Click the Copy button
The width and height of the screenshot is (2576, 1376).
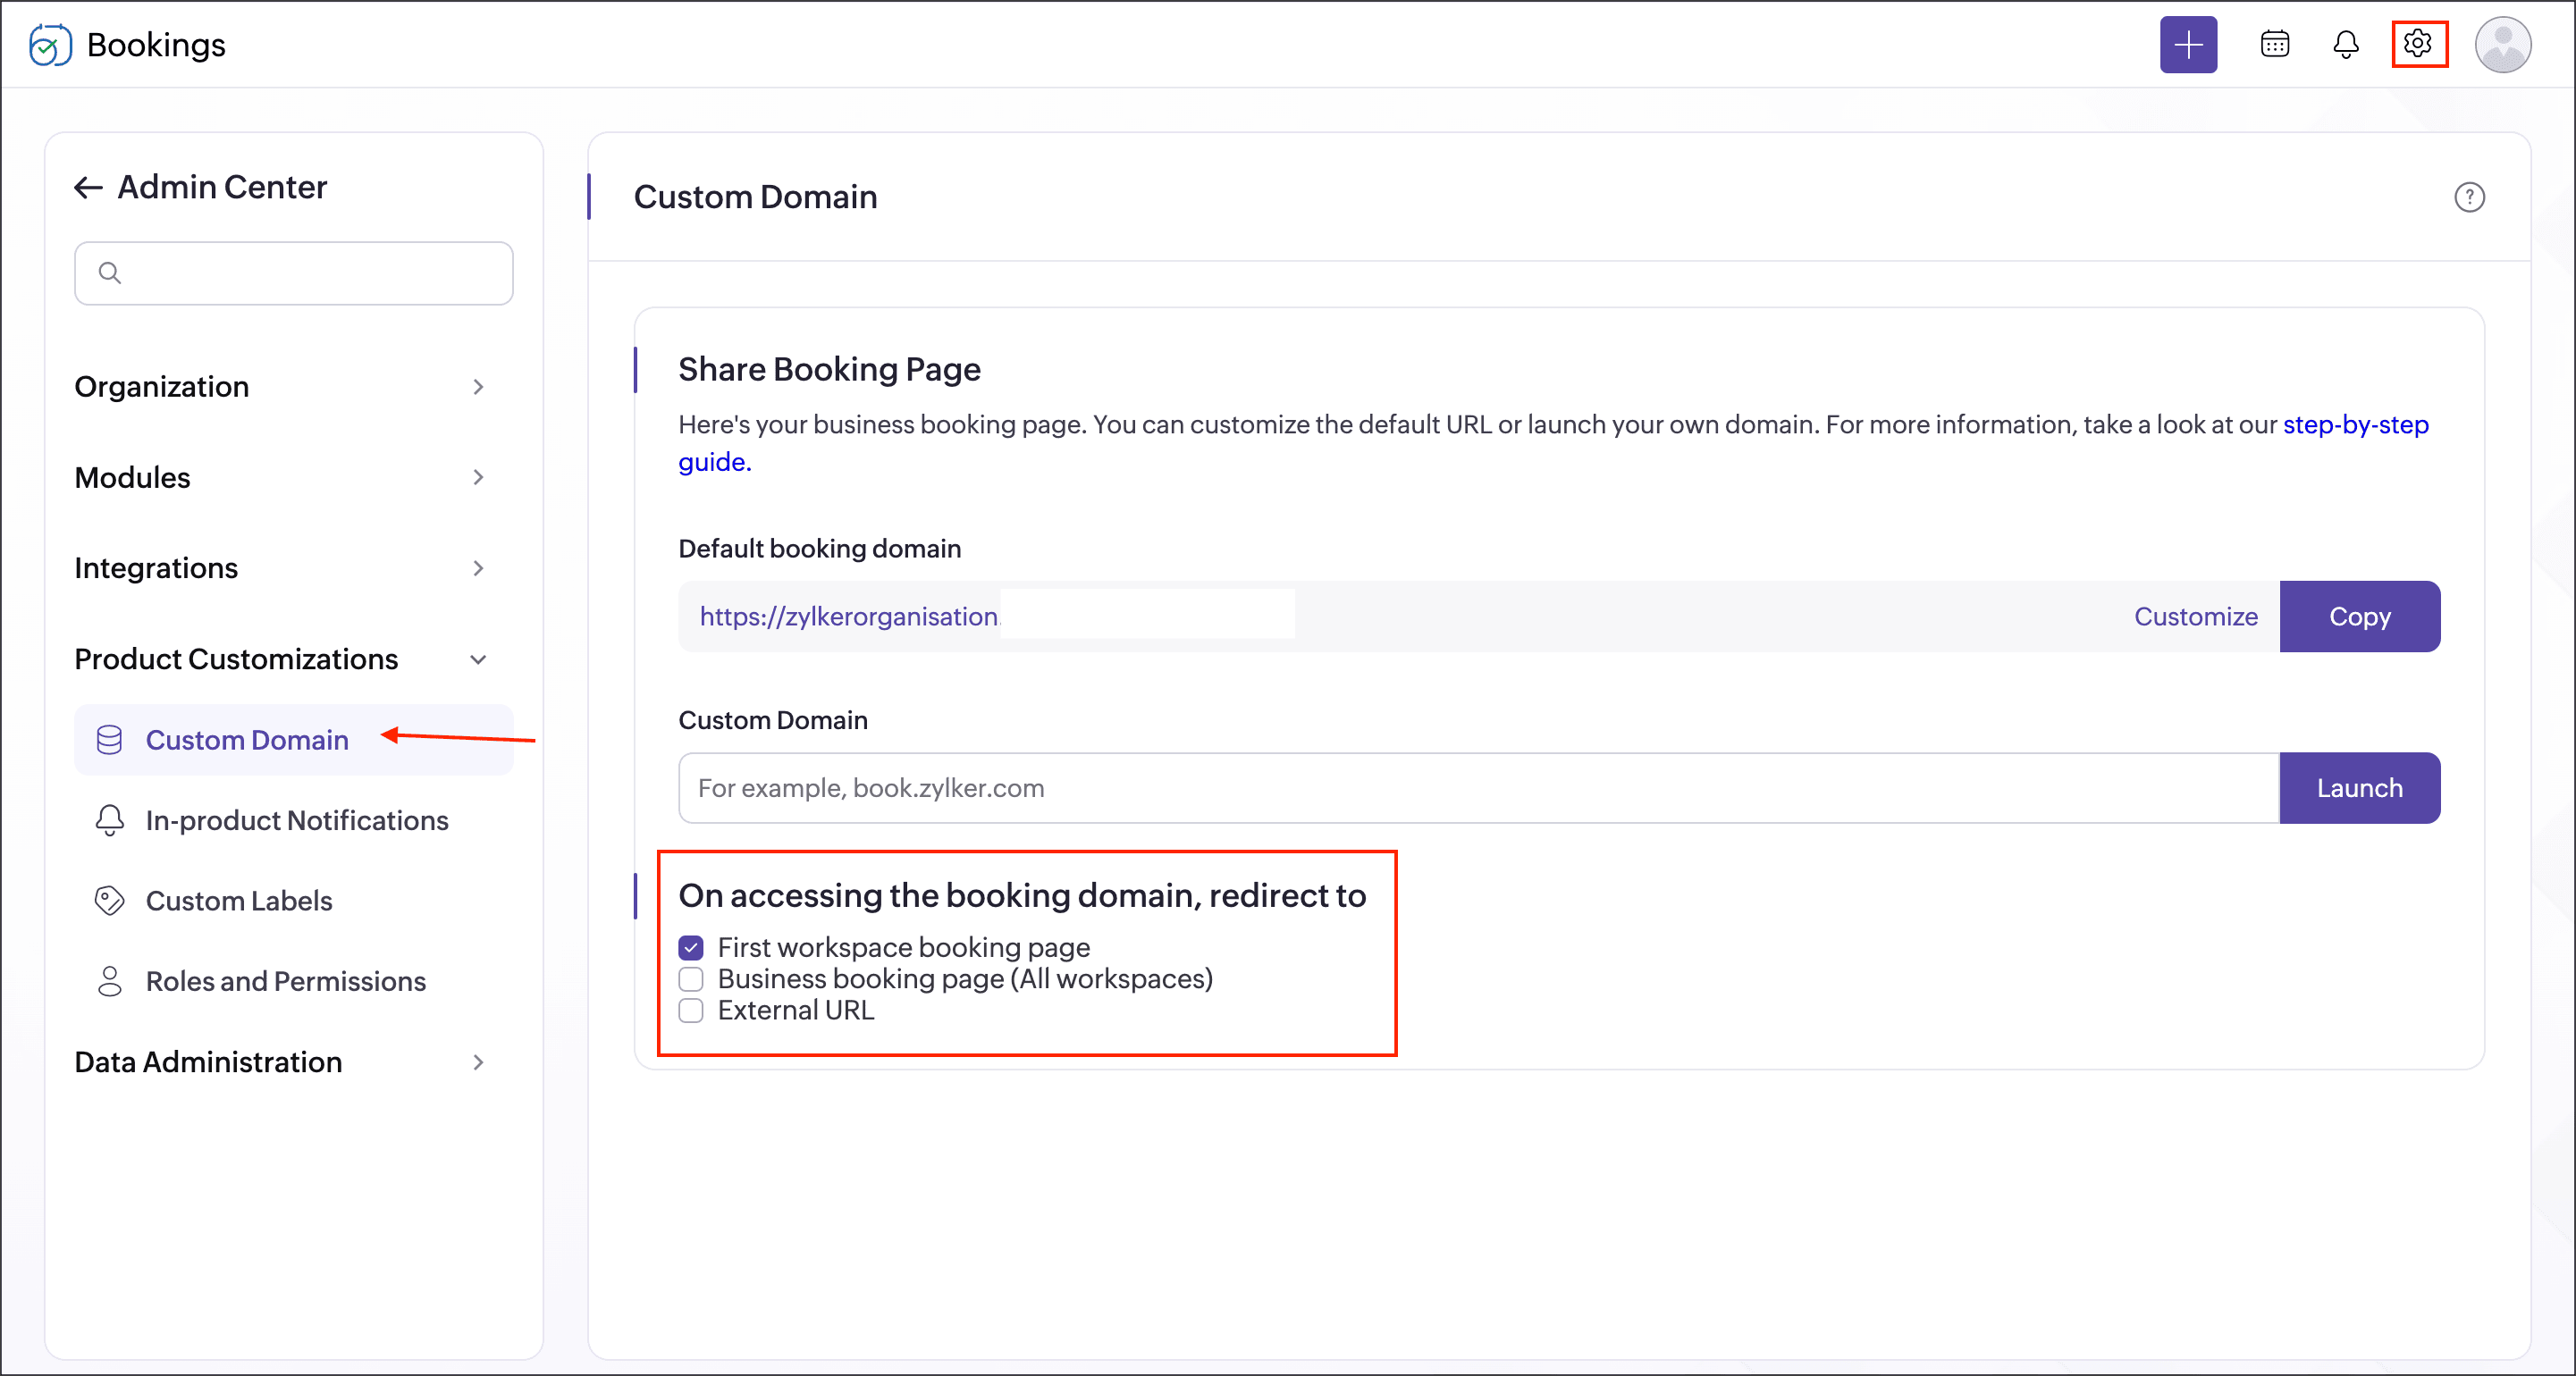tap(2359, 616)
